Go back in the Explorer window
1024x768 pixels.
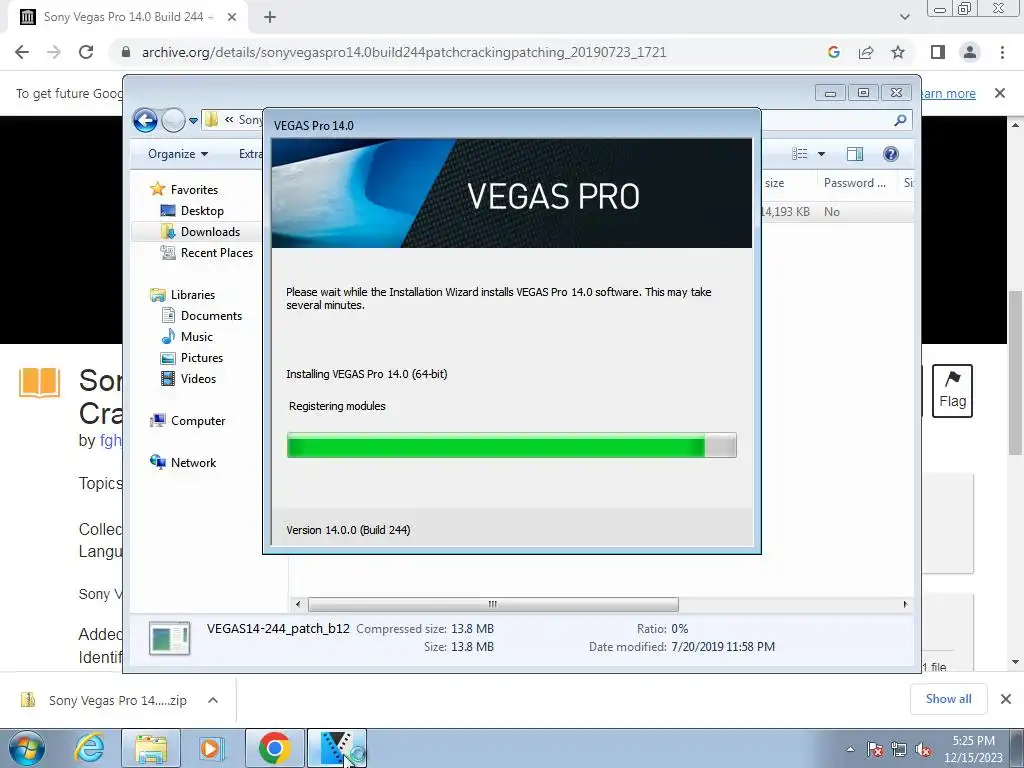pos(145,120)
